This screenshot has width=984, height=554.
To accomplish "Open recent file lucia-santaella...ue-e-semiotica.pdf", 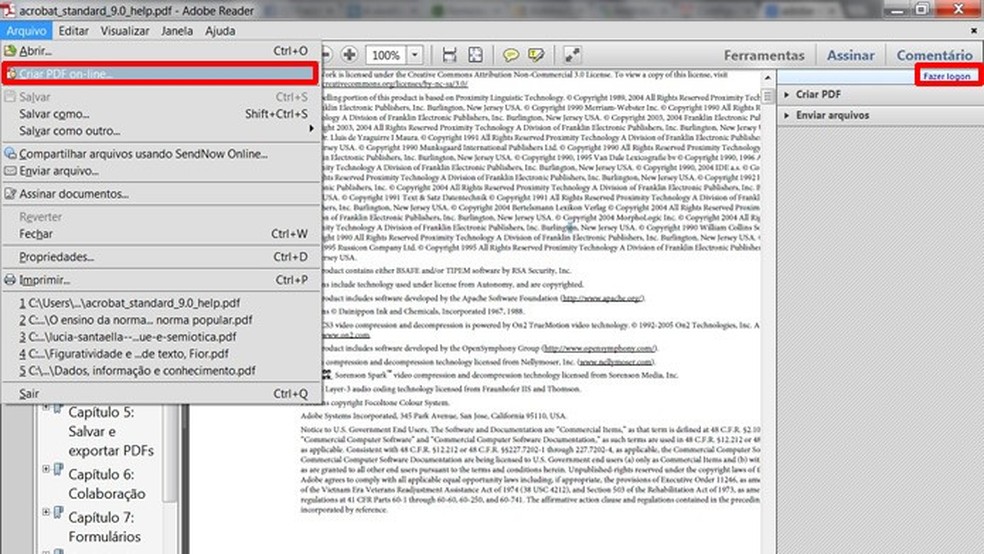I will pos(161,336).
